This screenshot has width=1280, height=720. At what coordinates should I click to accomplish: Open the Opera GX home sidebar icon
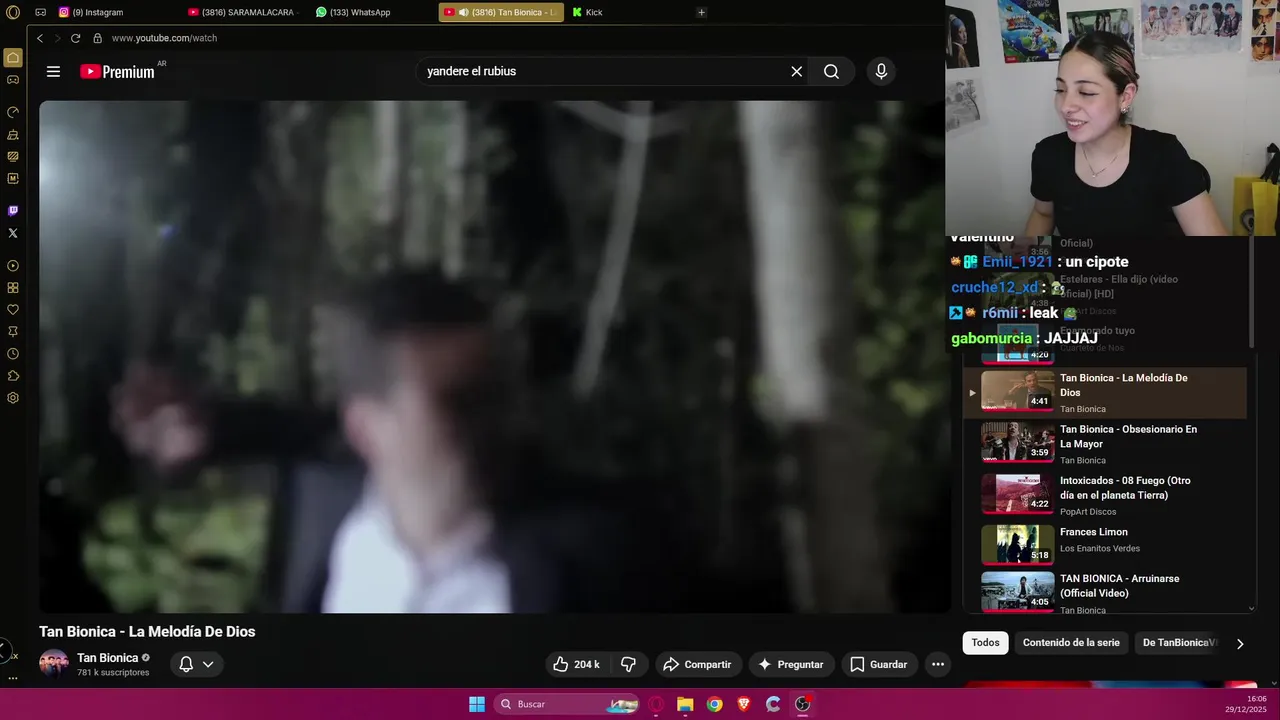[13, 58]
